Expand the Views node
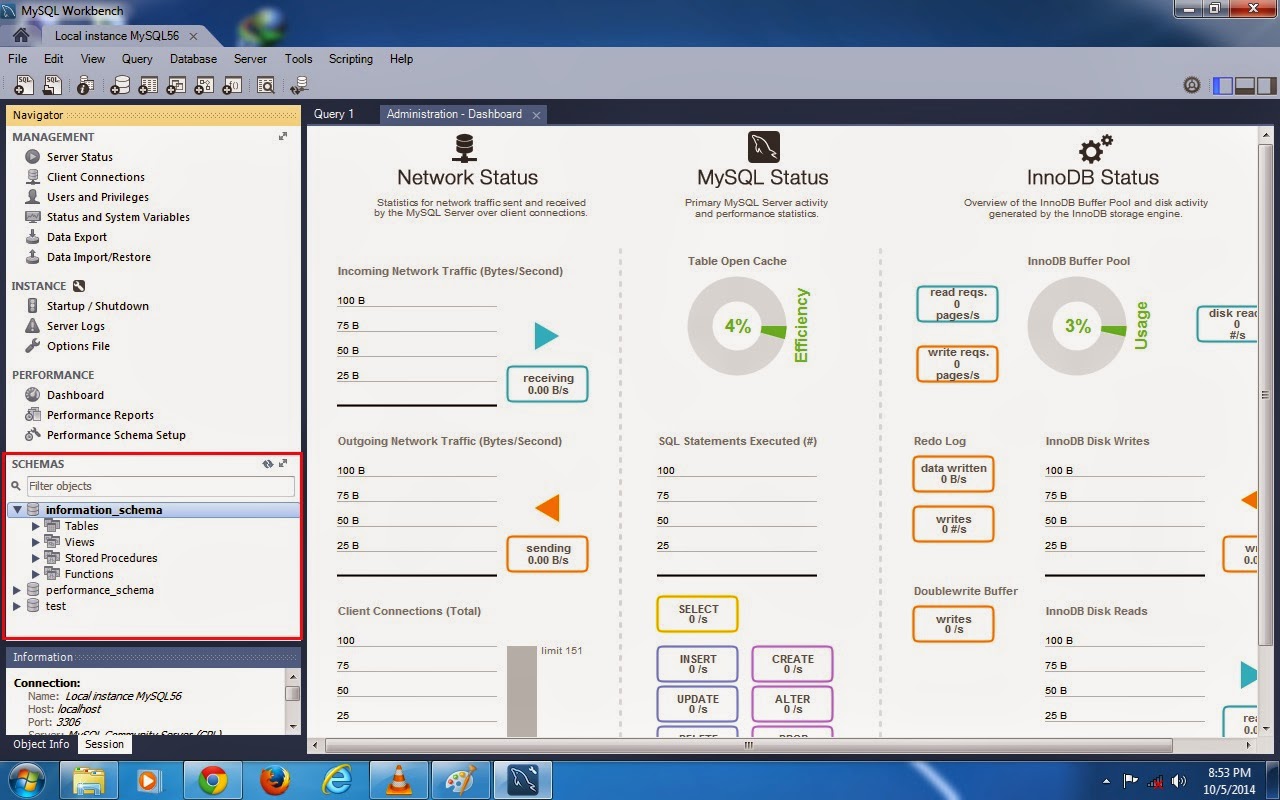 [x=36, y=542]
